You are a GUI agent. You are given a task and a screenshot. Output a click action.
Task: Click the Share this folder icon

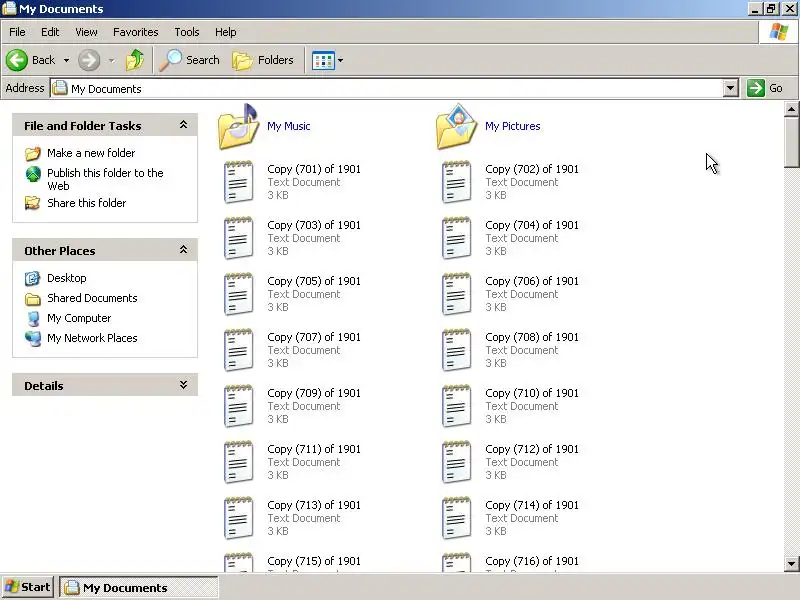(33, 203)
